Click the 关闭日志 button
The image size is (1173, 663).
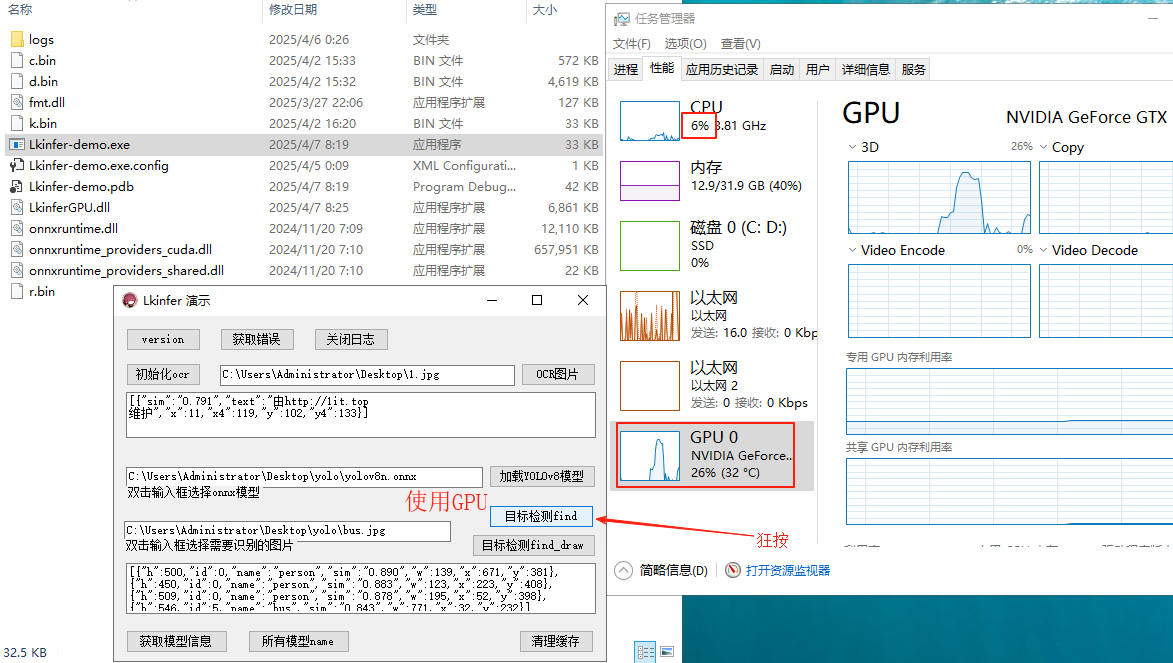point(351,339)
